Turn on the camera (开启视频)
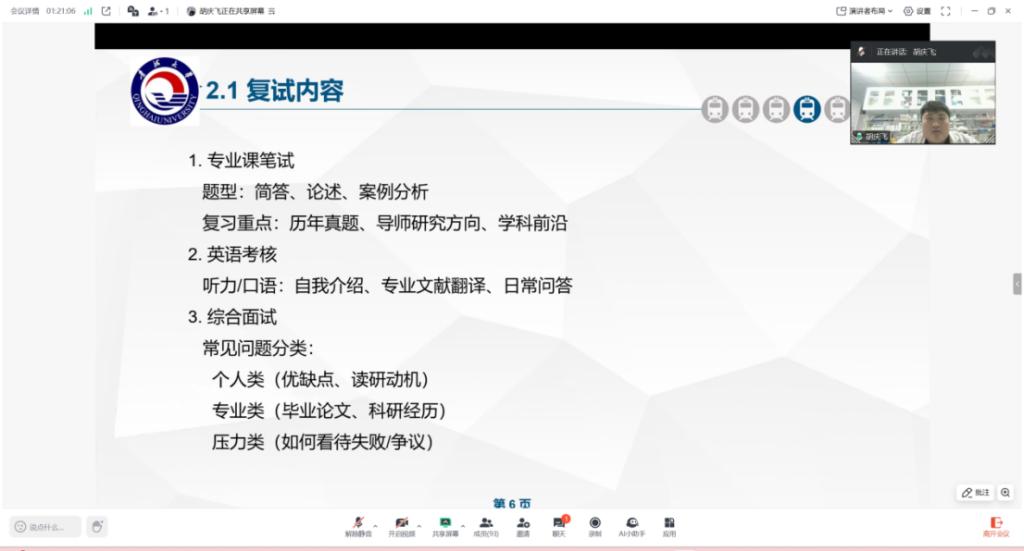The height and width of the screenshot is (551, 1024). (x=401, y=525)
